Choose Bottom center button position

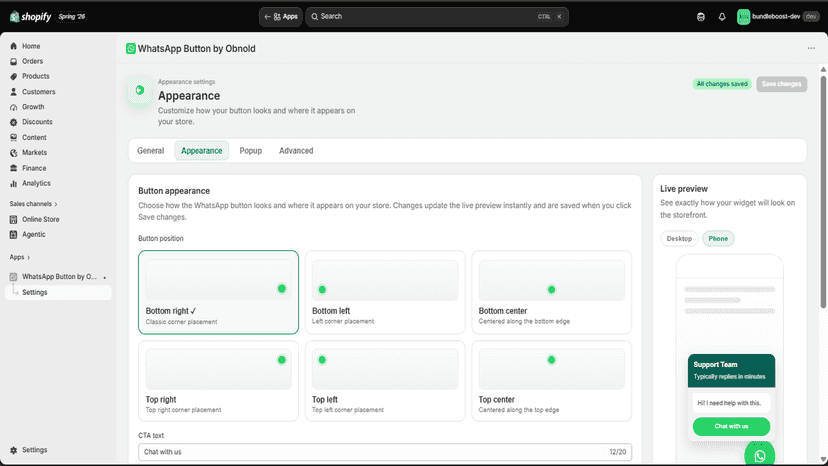tap(551, 292)
